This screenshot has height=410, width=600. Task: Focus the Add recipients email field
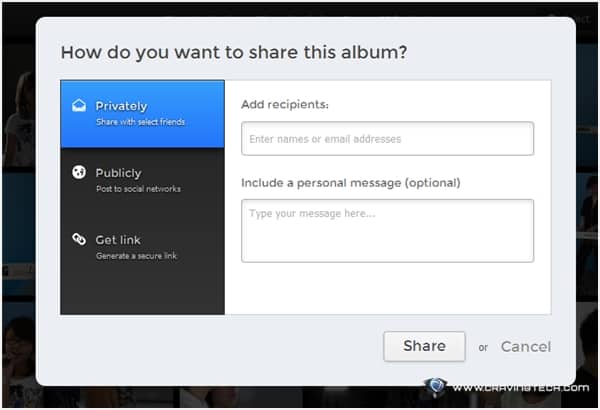(x=387, y=139)
